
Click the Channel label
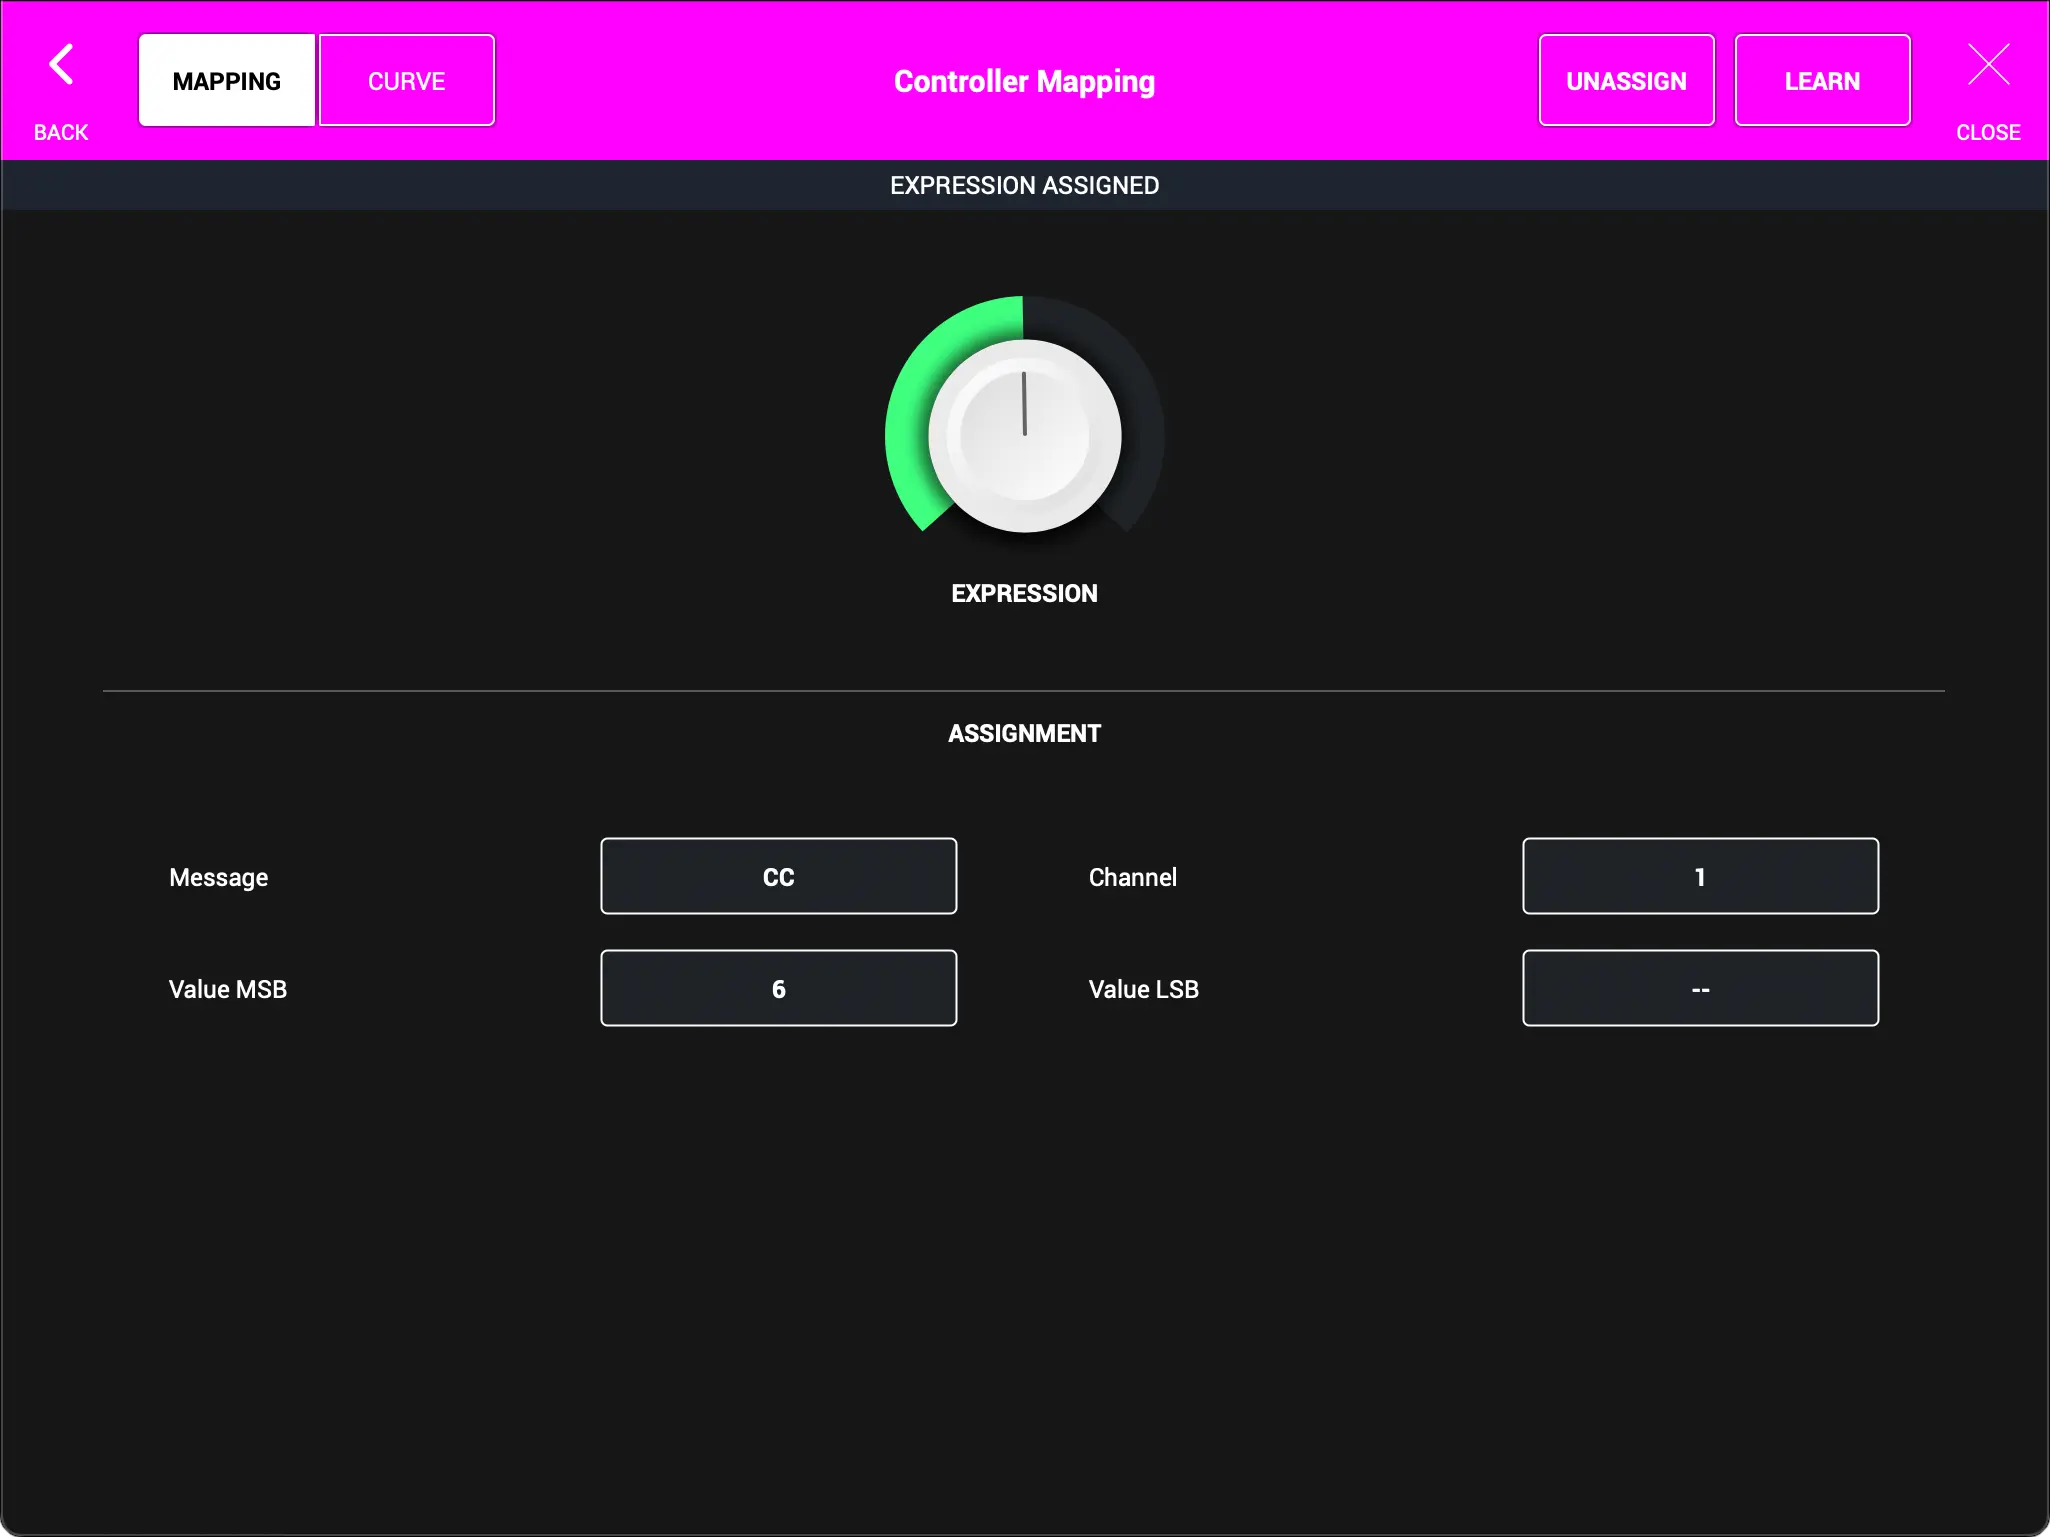(x=1132, y=878)
